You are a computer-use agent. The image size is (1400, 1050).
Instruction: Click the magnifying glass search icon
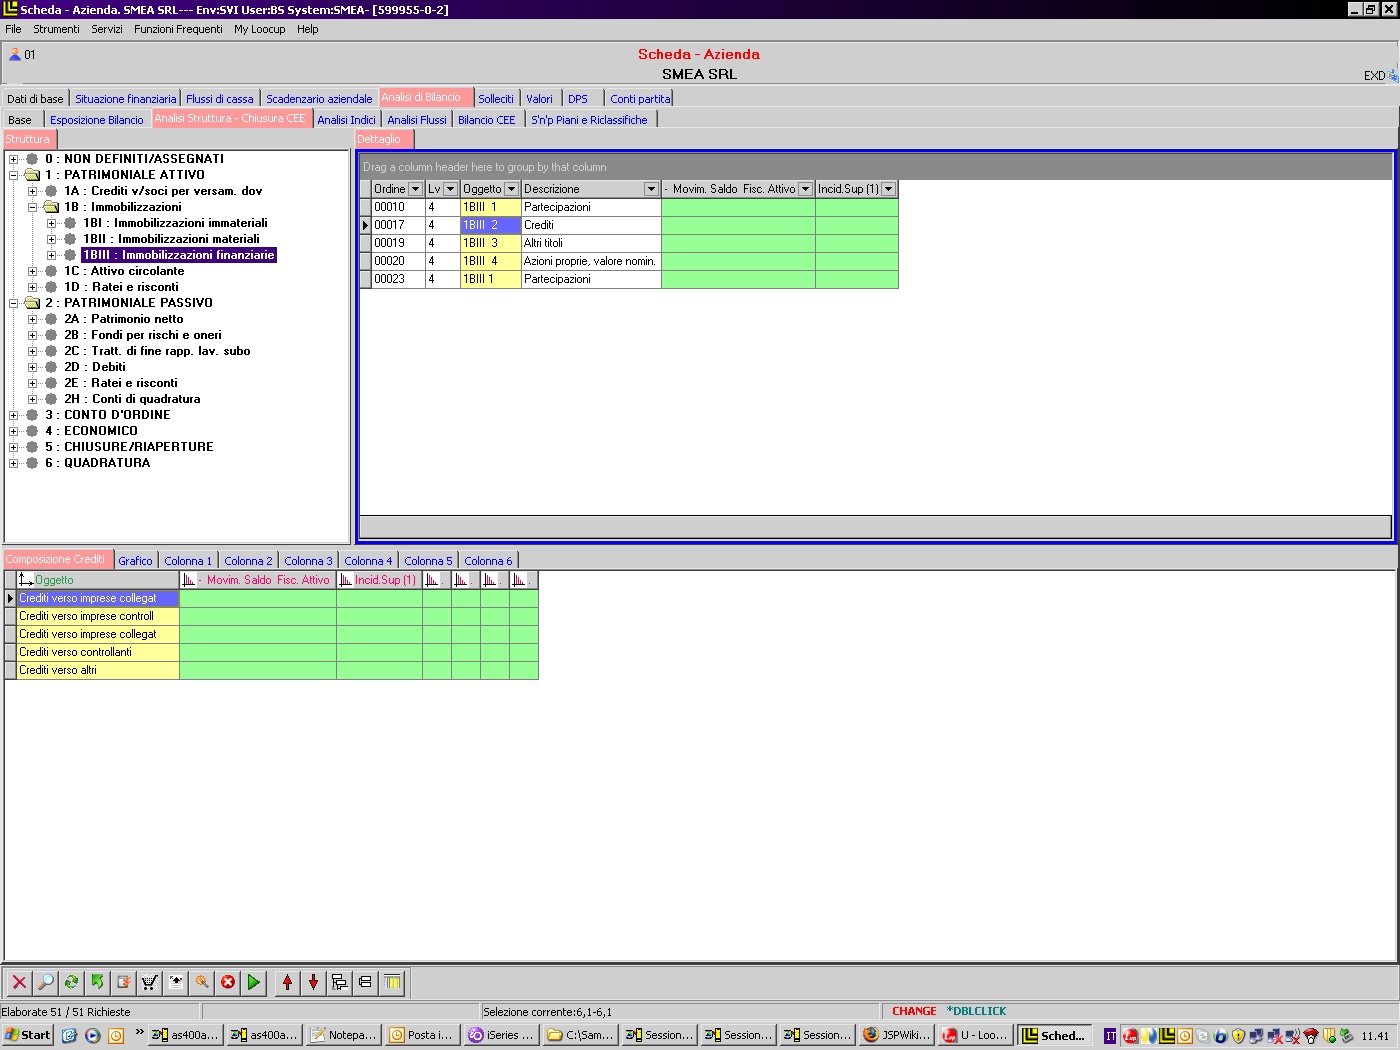click(x=45, y=982)
